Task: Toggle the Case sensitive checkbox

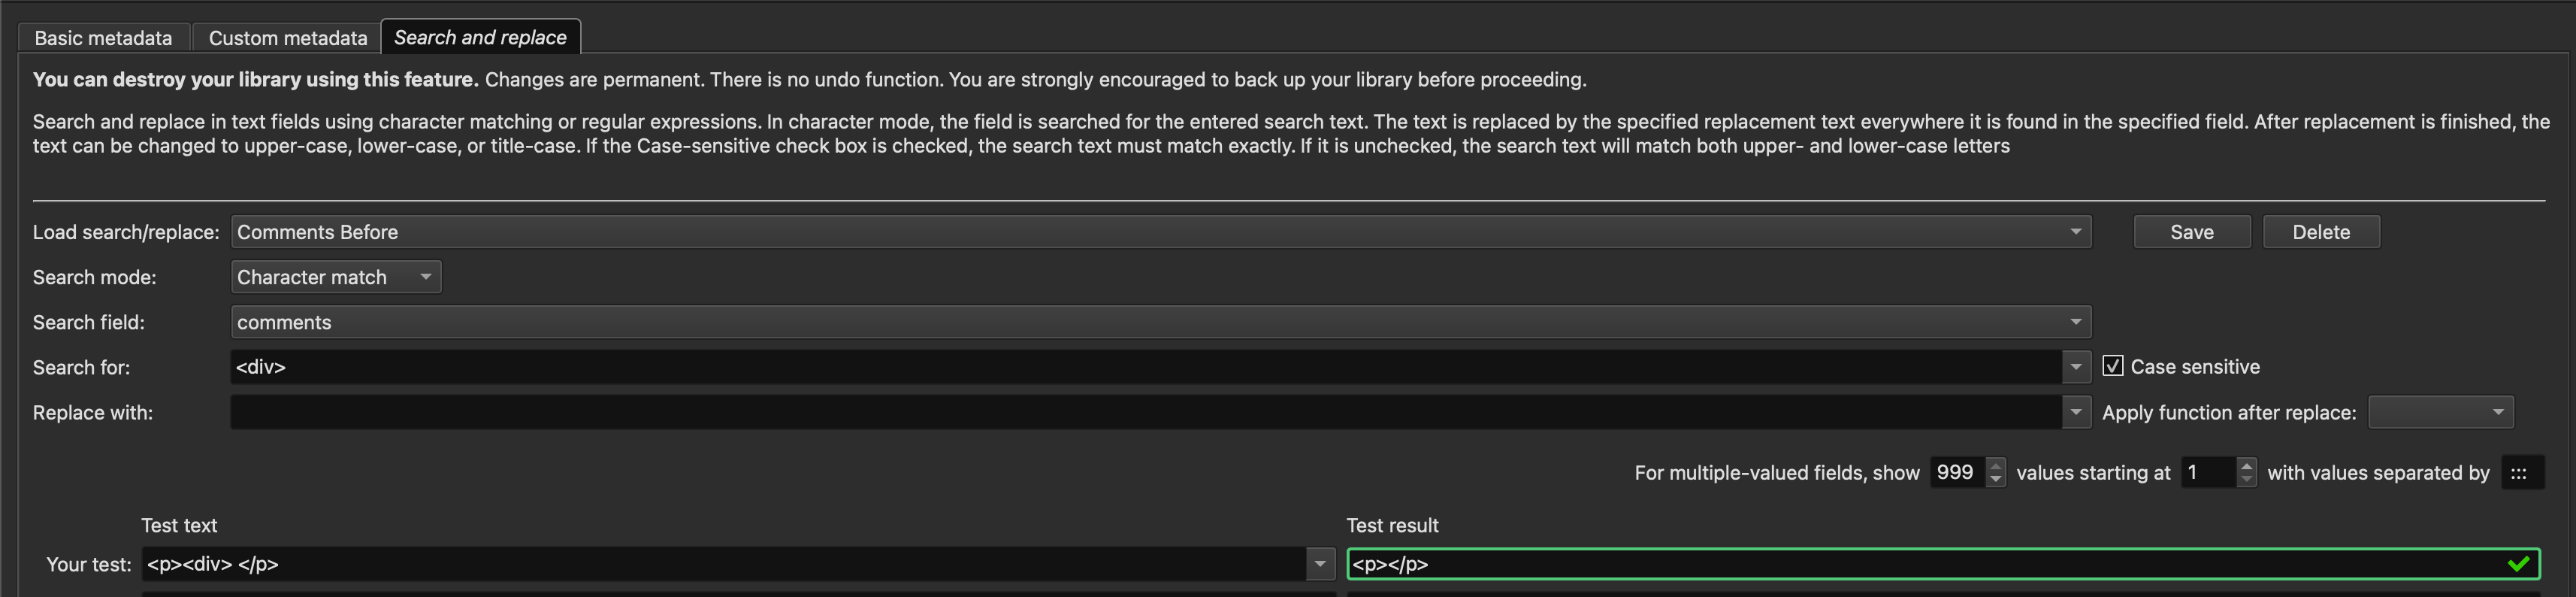Action: pos(2112,366)
